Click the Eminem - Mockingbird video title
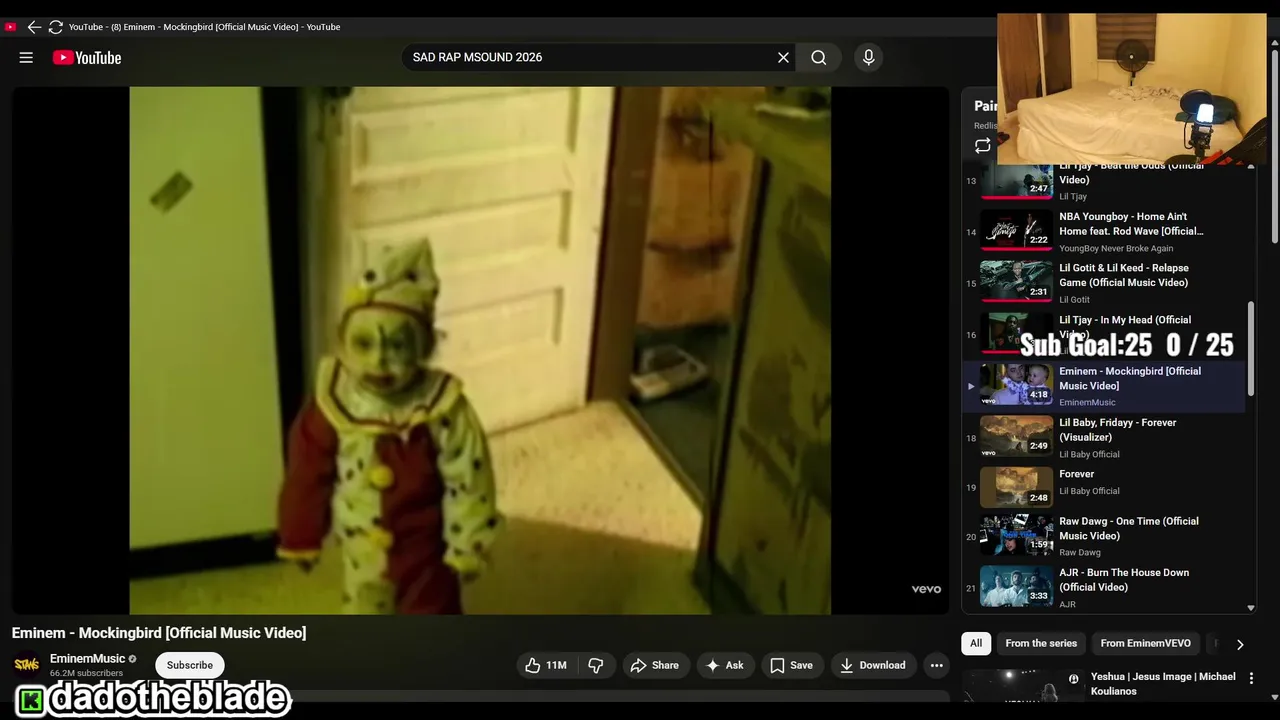 [x=159, y=633]
